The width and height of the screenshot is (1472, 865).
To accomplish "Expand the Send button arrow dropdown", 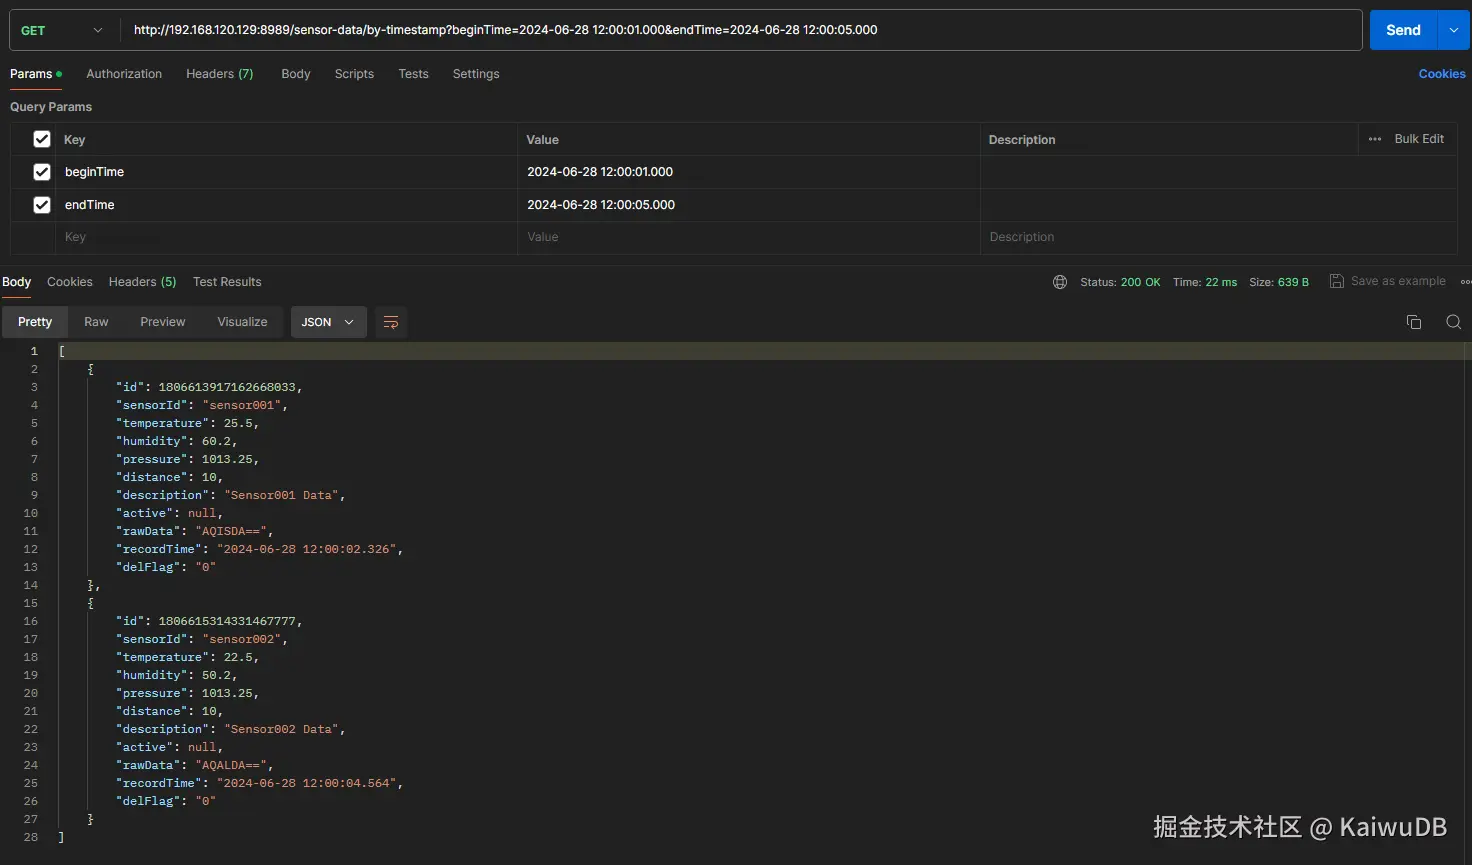I will click(1453, 30).
